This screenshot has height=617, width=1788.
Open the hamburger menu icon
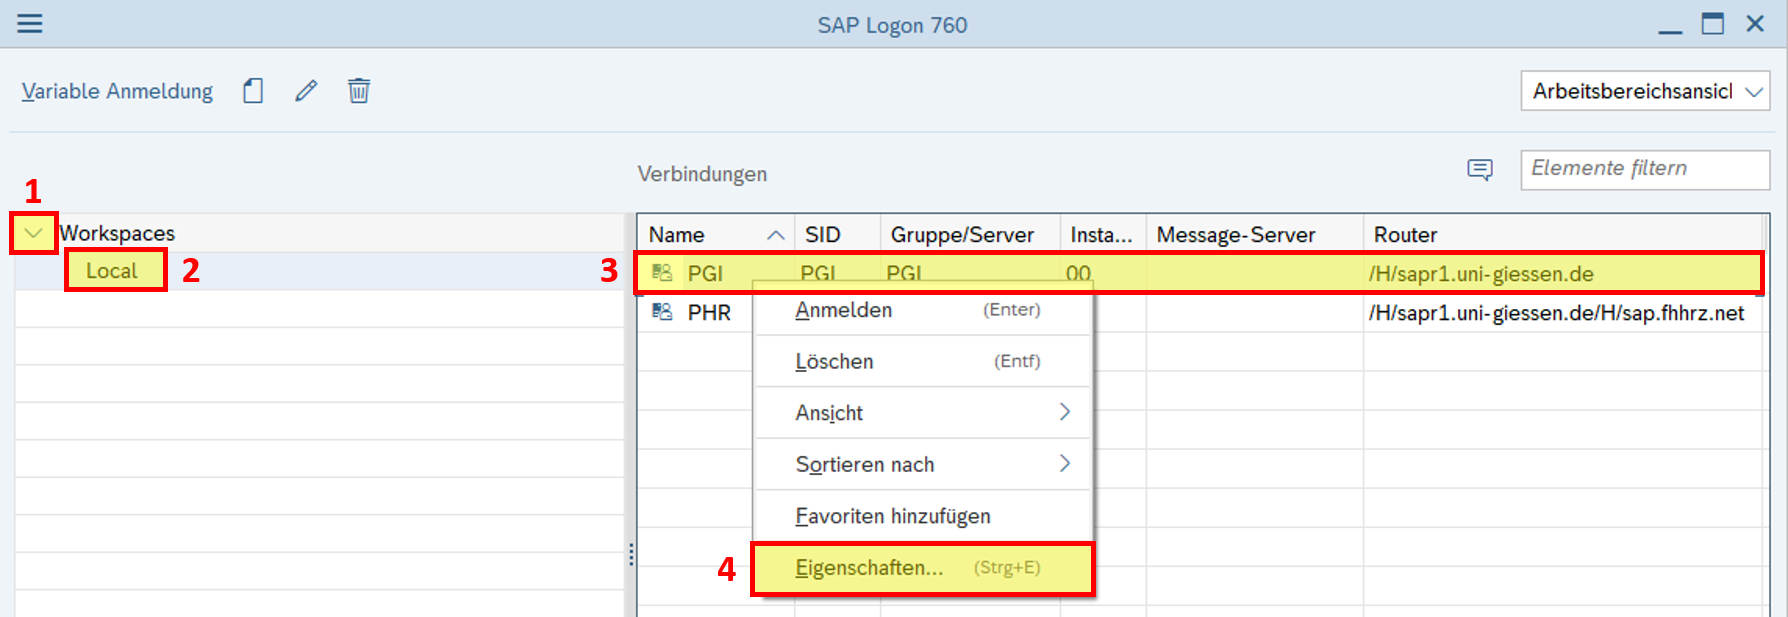[30, 23]
